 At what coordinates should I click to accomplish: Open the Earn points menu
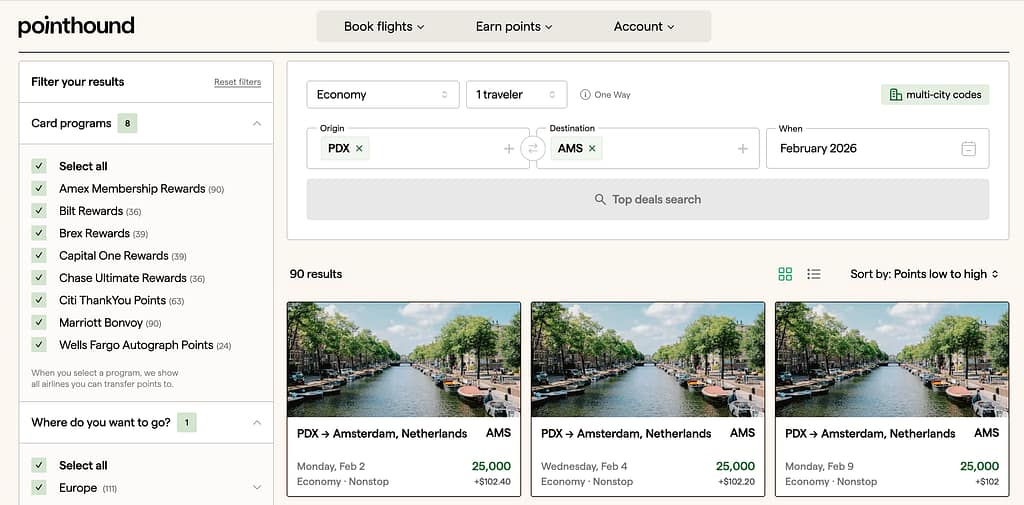pyautogui.click(x=514, y=26)
